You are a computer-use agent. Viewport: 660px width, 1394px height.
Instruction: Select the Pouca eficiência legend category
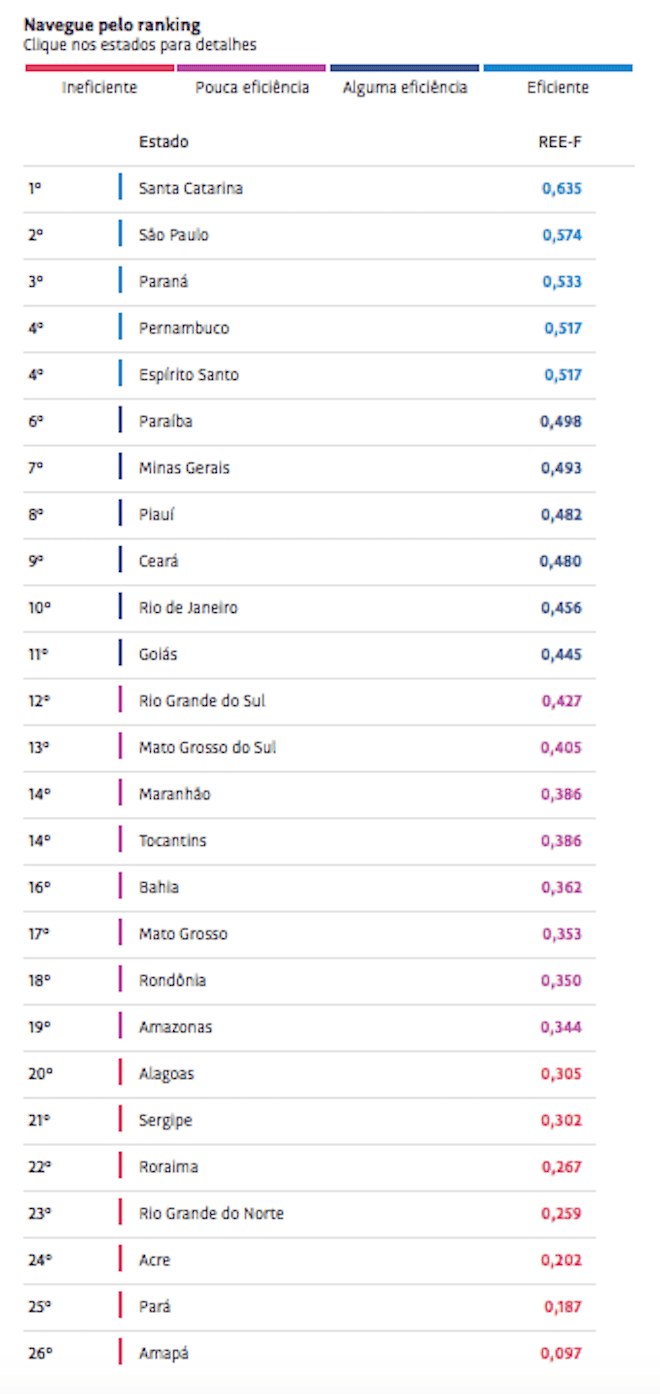tap(252, 88)
